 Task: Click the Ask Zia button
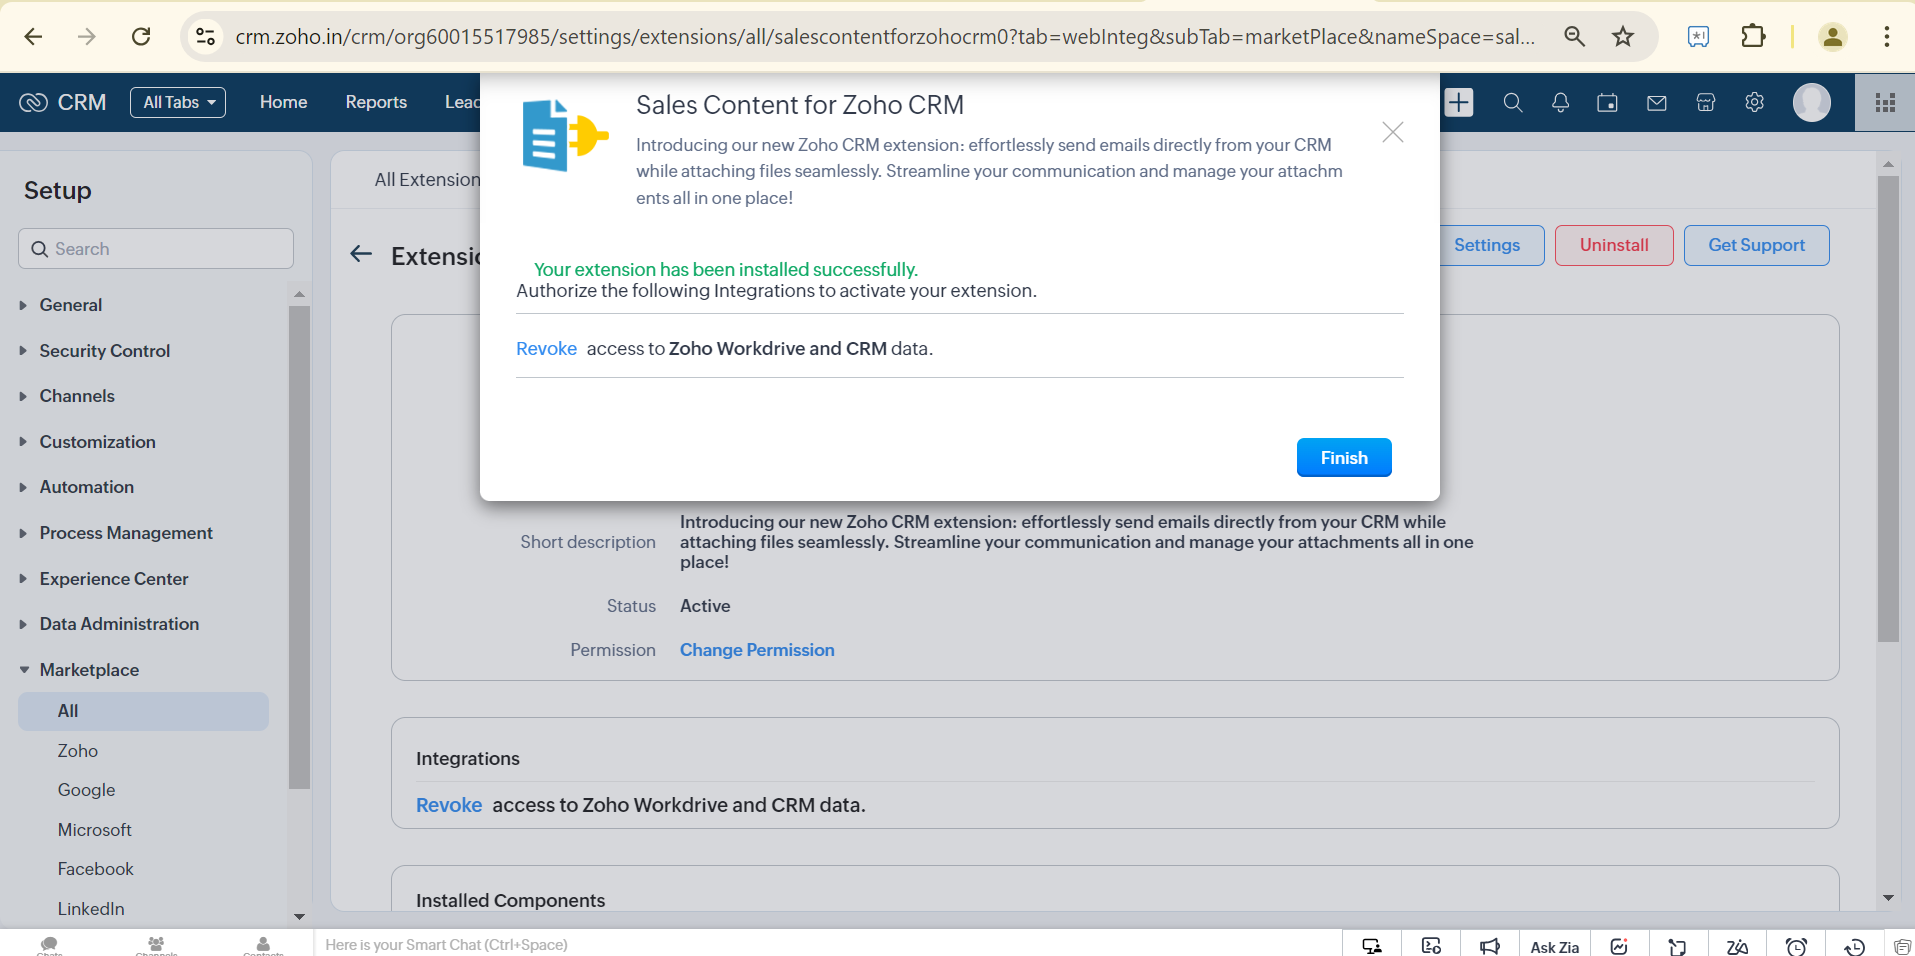click(x=1554, y=947)
